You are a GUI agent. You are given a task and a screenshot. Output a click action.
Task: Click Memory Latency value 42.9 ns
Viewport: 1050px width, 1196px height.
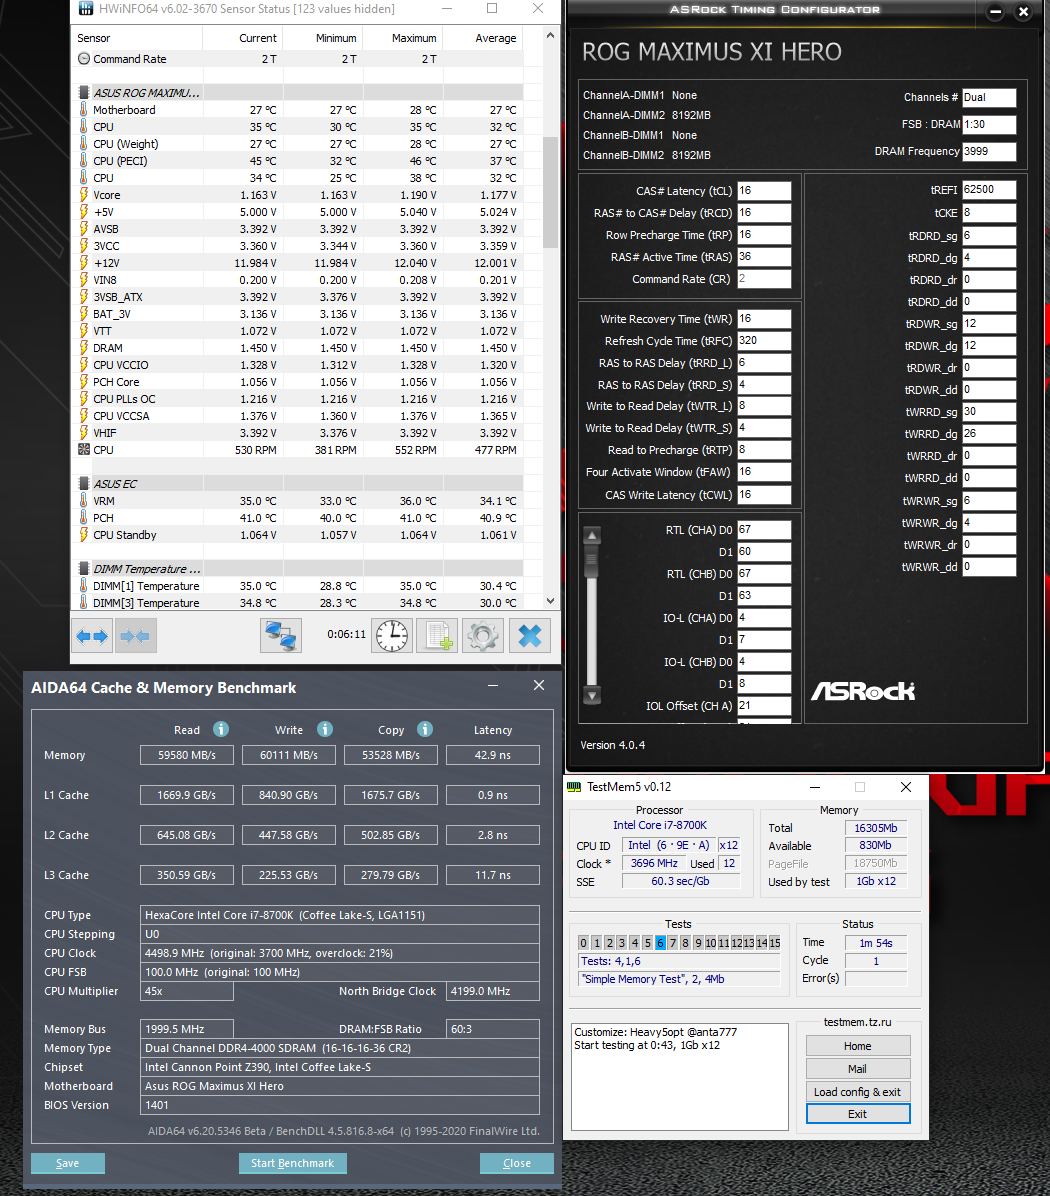click(x=493, y=755)
